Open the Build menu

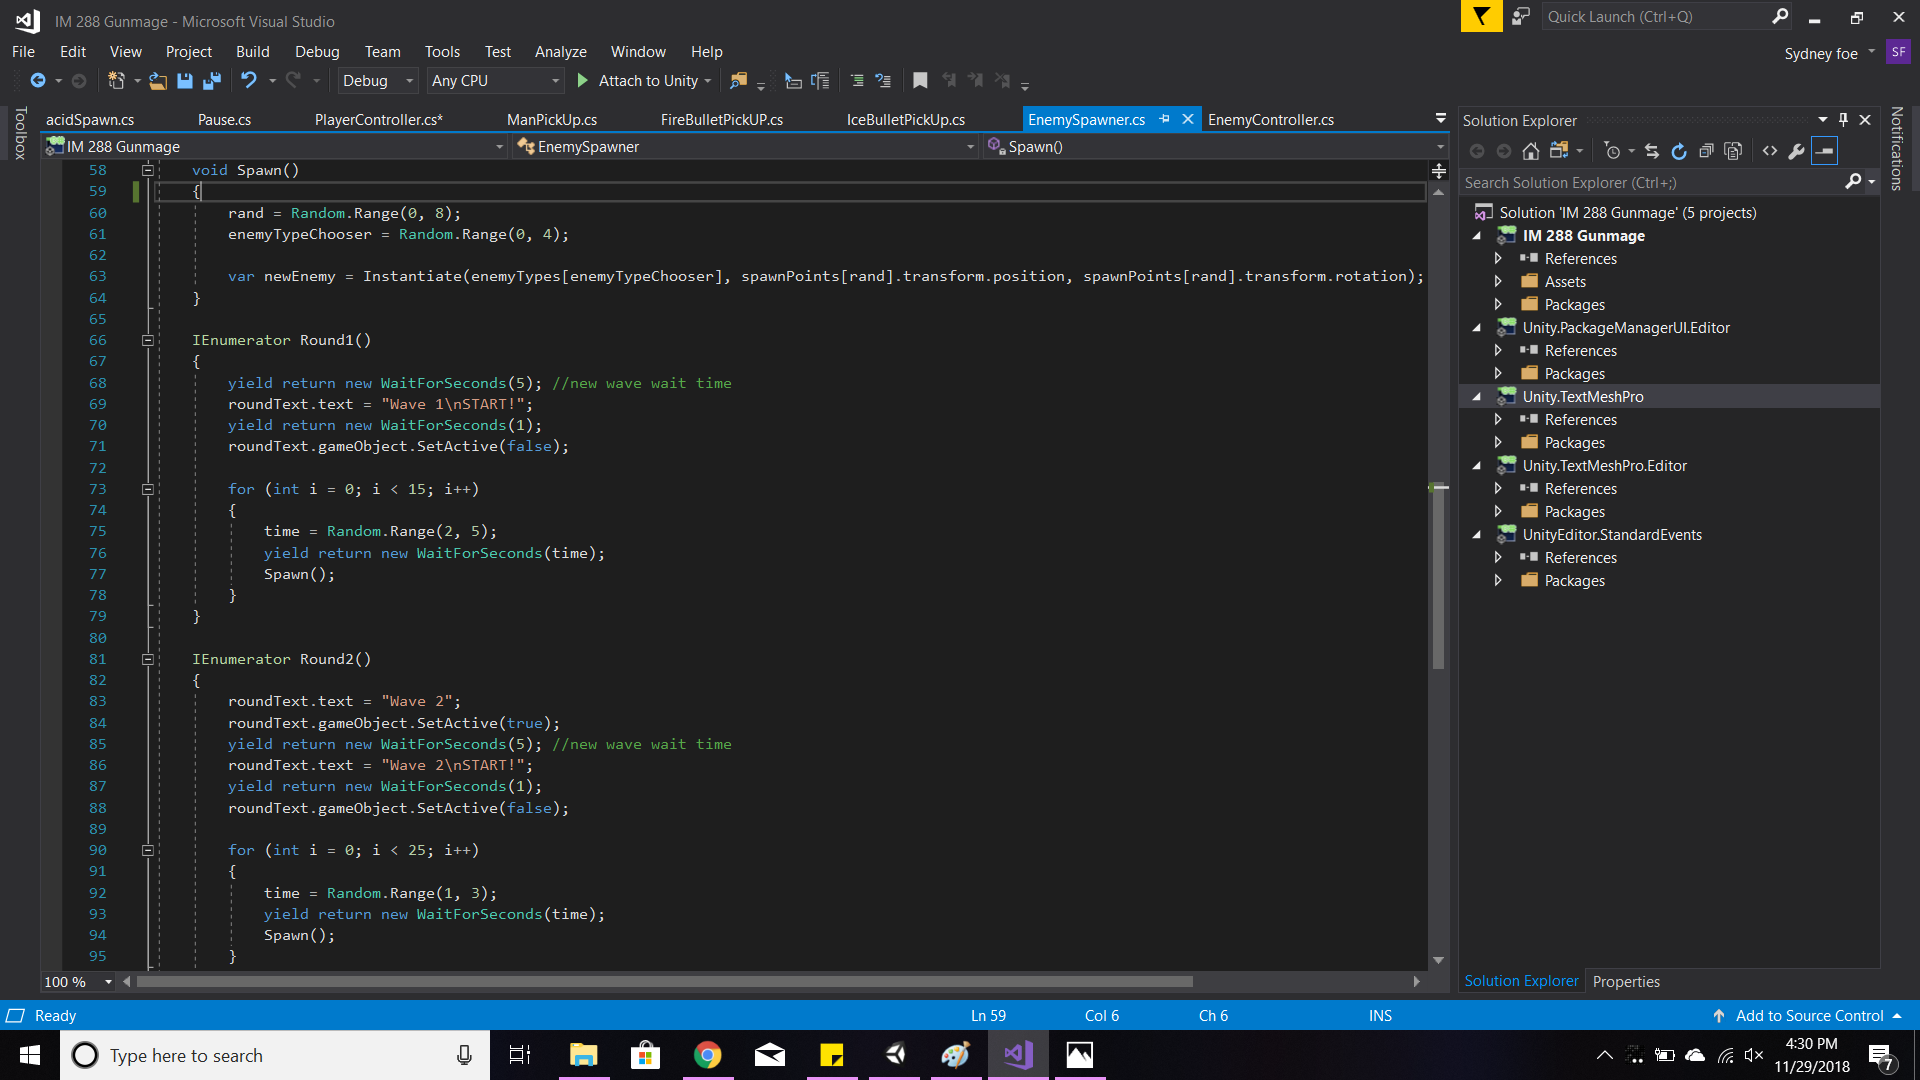pyautogui.click(x=252, y=52)
